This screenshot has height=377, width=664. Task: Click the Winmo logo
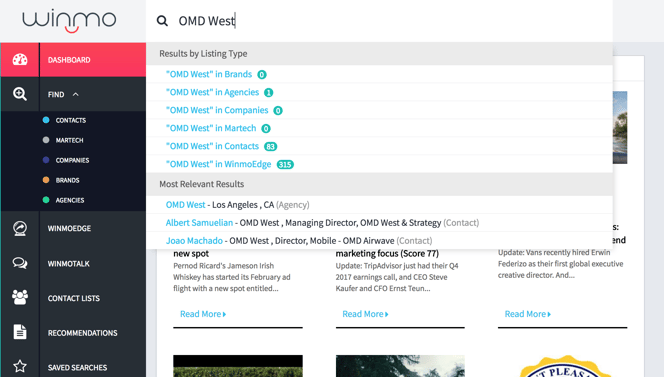pyautogui.click(x=69, y=21)
